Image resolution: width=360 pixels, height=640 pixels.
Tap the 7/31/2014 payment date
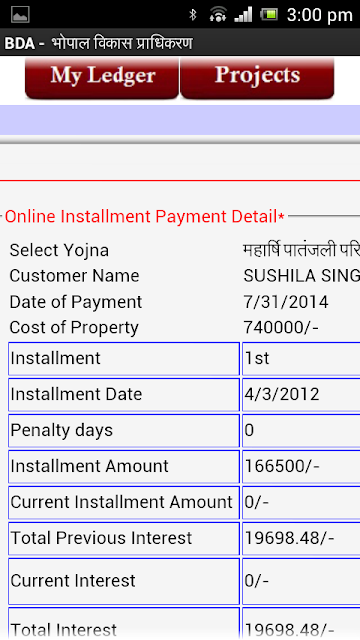coord(286,302)
